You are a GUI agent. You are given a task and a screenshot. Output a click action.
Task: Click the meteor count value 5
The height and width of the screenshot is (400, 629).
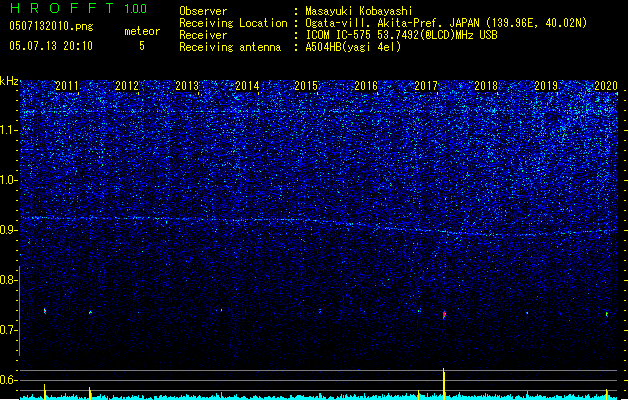coord(142,46)
